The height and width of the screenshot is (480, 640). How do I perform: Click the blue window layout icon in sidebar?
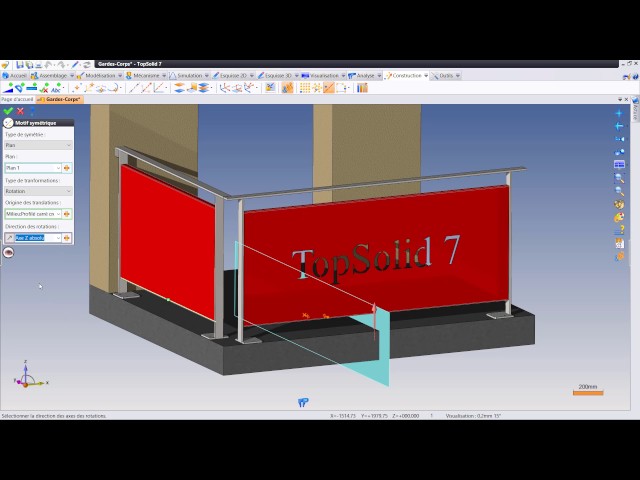(619, 164)
